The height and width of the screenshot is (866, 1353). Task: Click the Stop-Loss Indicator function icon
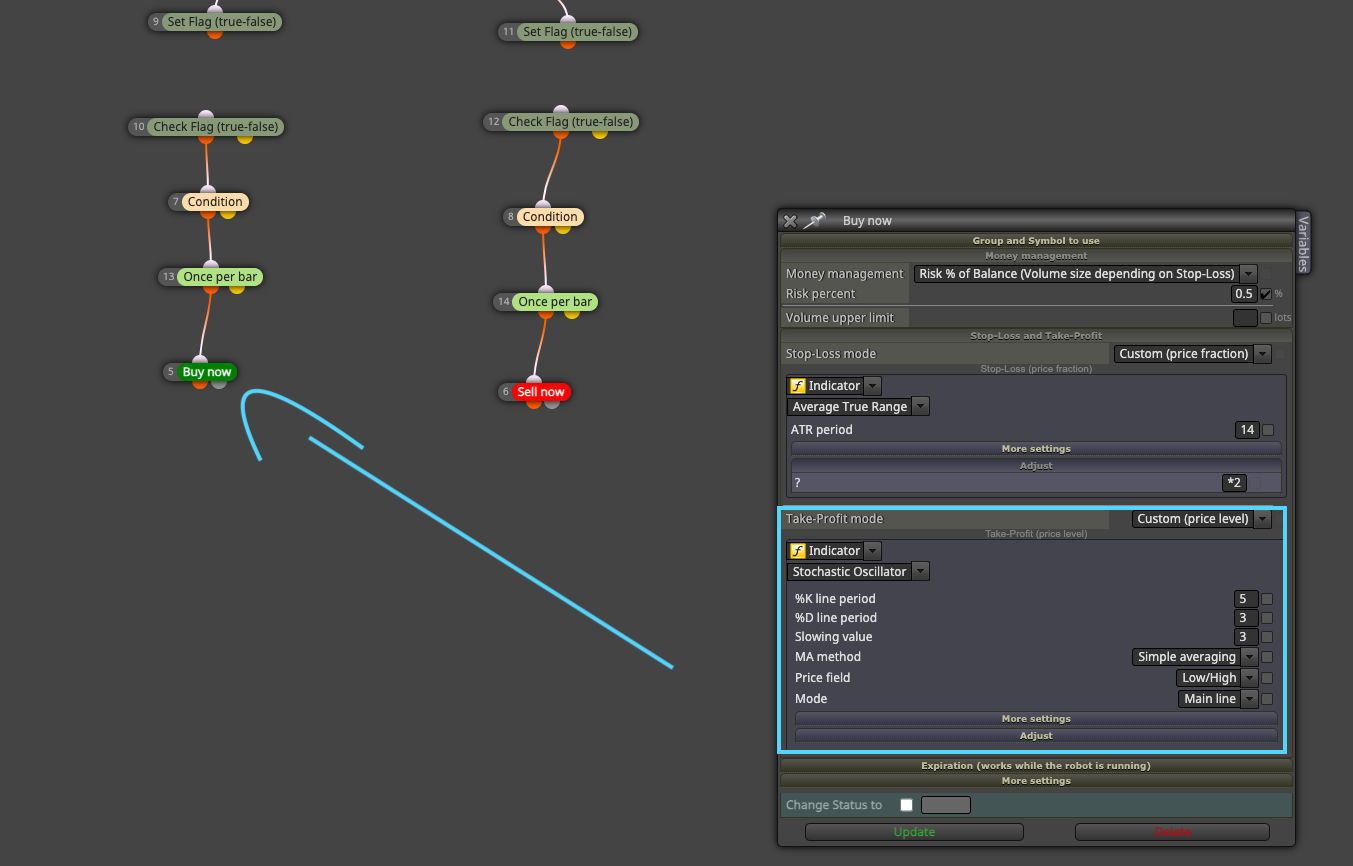tap(797, 386)
